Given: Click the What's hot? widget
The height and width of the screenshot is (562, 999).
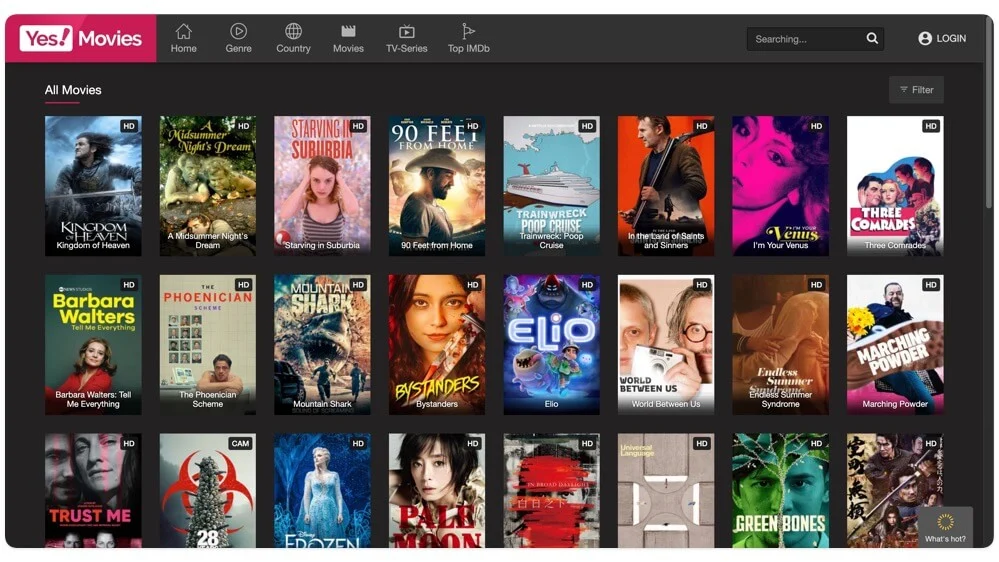Looking at the screenshot, I should coord(945,527).
